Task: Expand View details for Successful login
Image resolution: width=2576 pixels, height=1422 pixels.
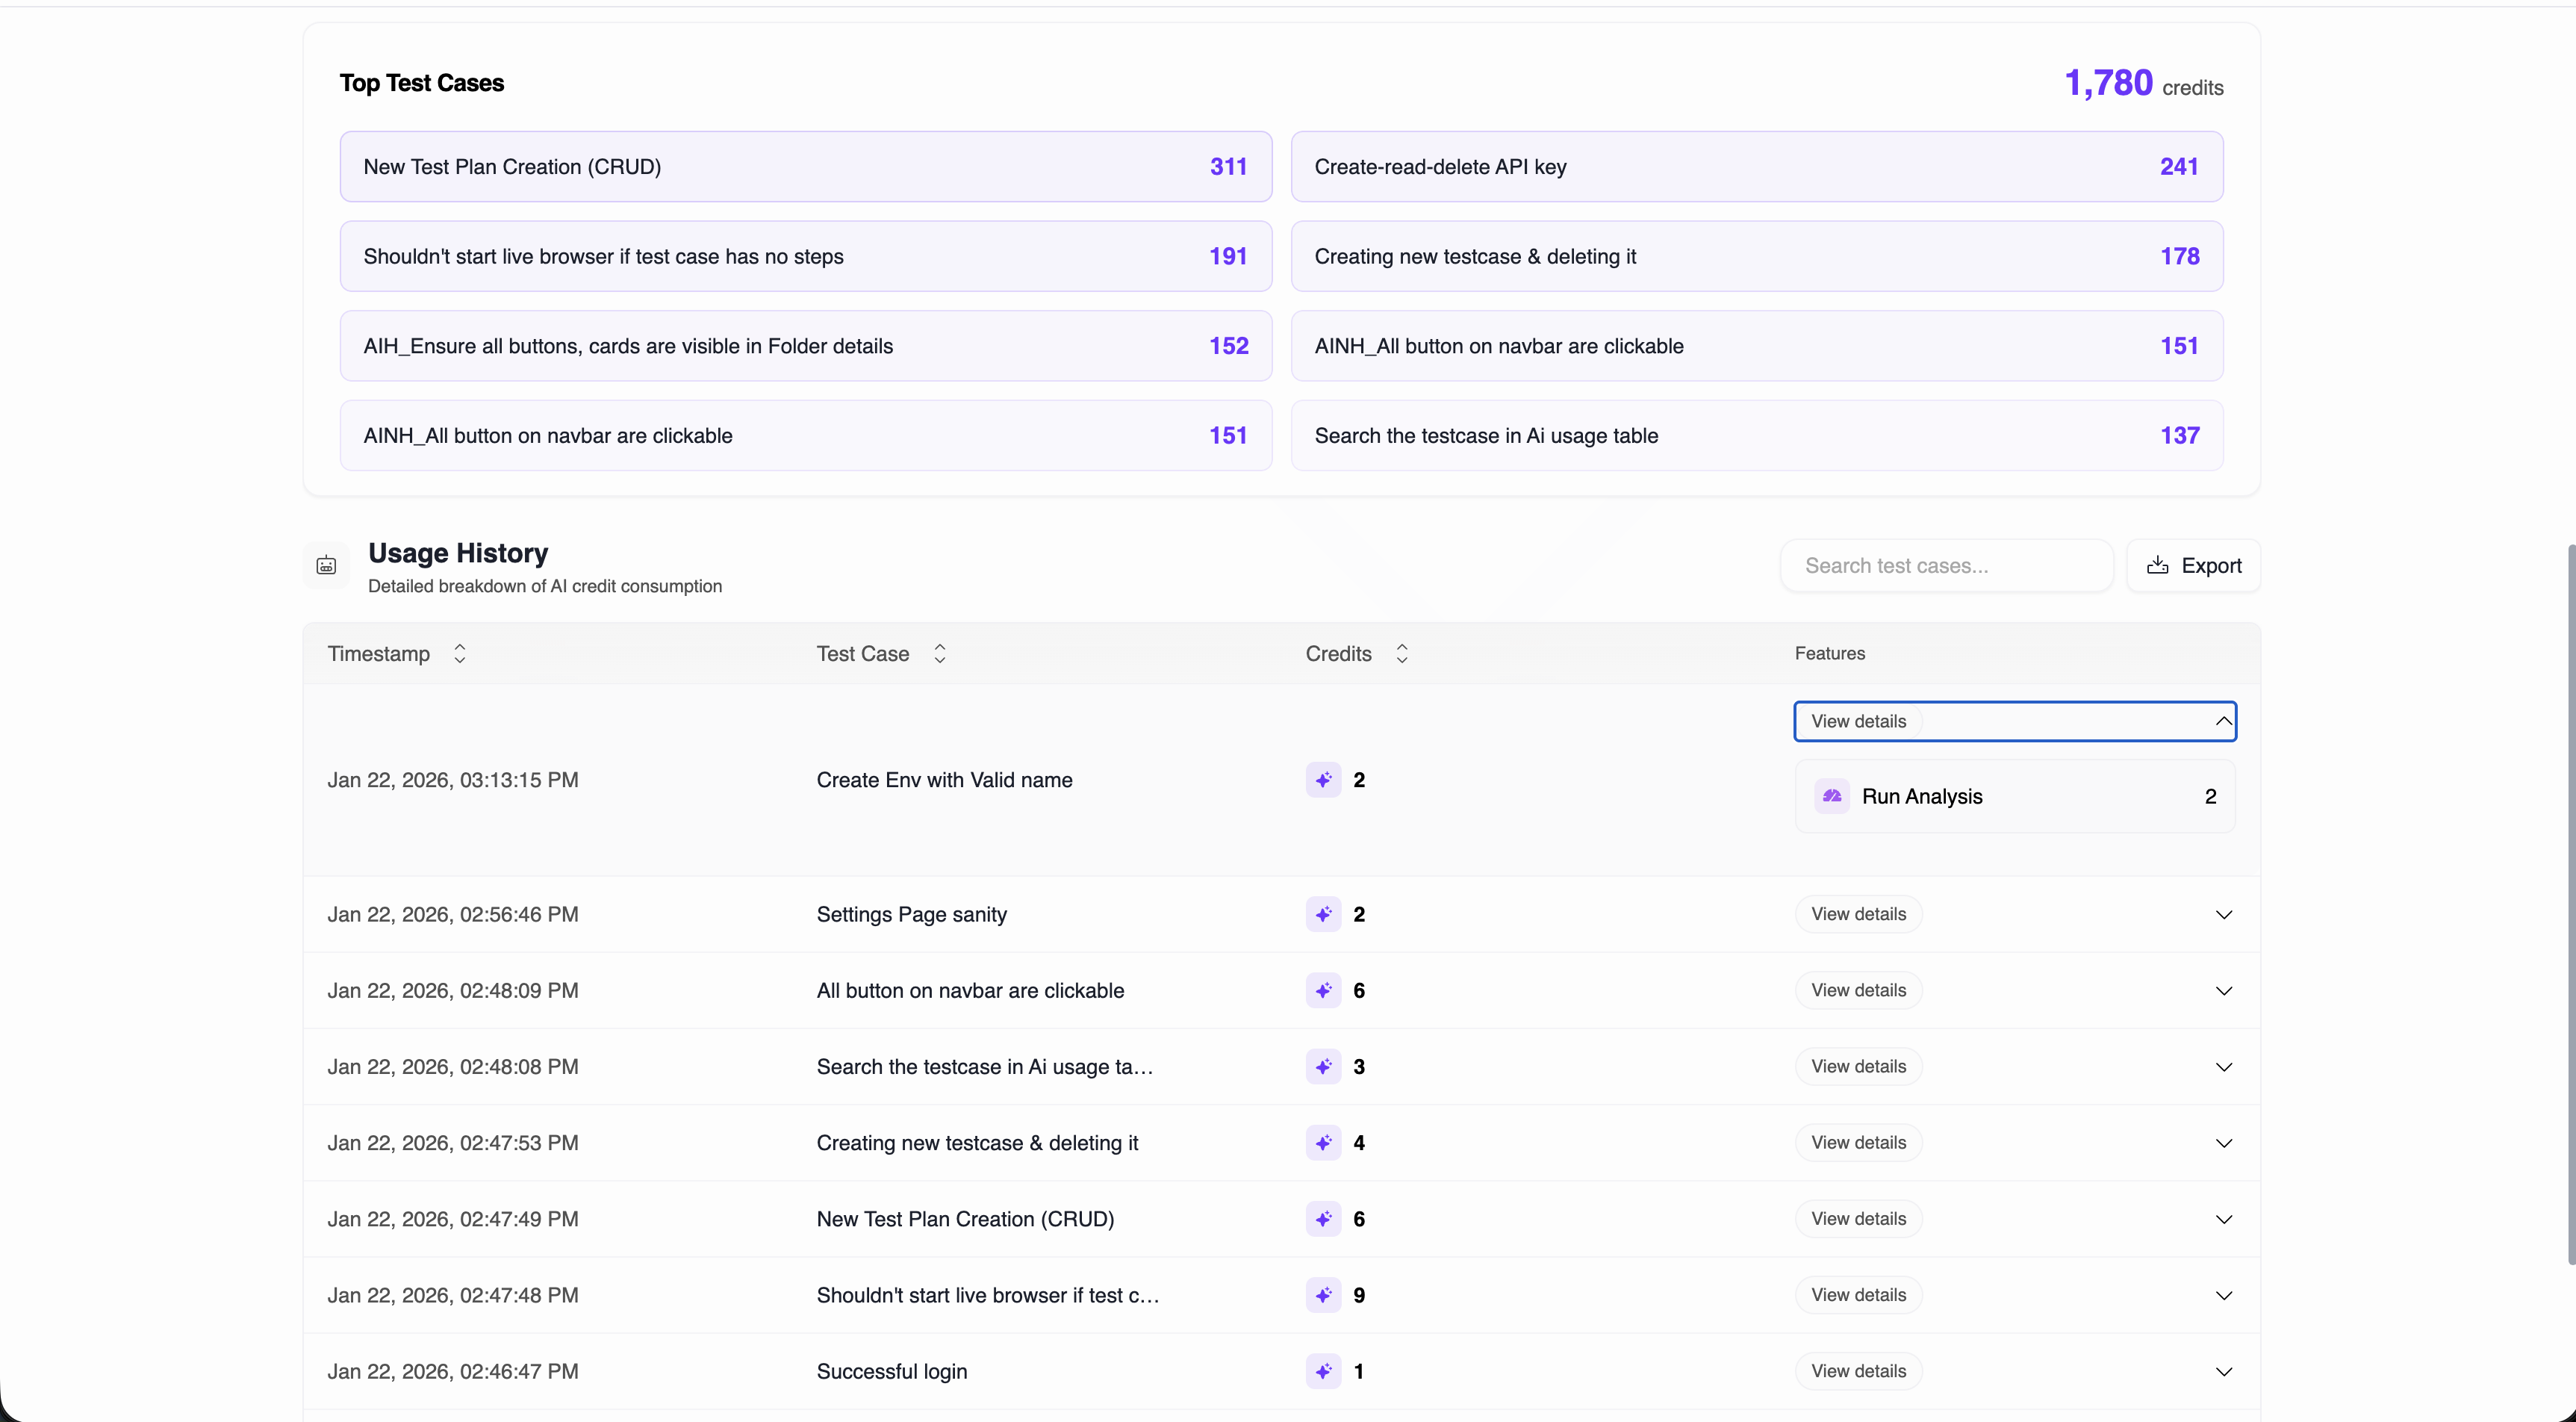Action: click(1858, 1371)
